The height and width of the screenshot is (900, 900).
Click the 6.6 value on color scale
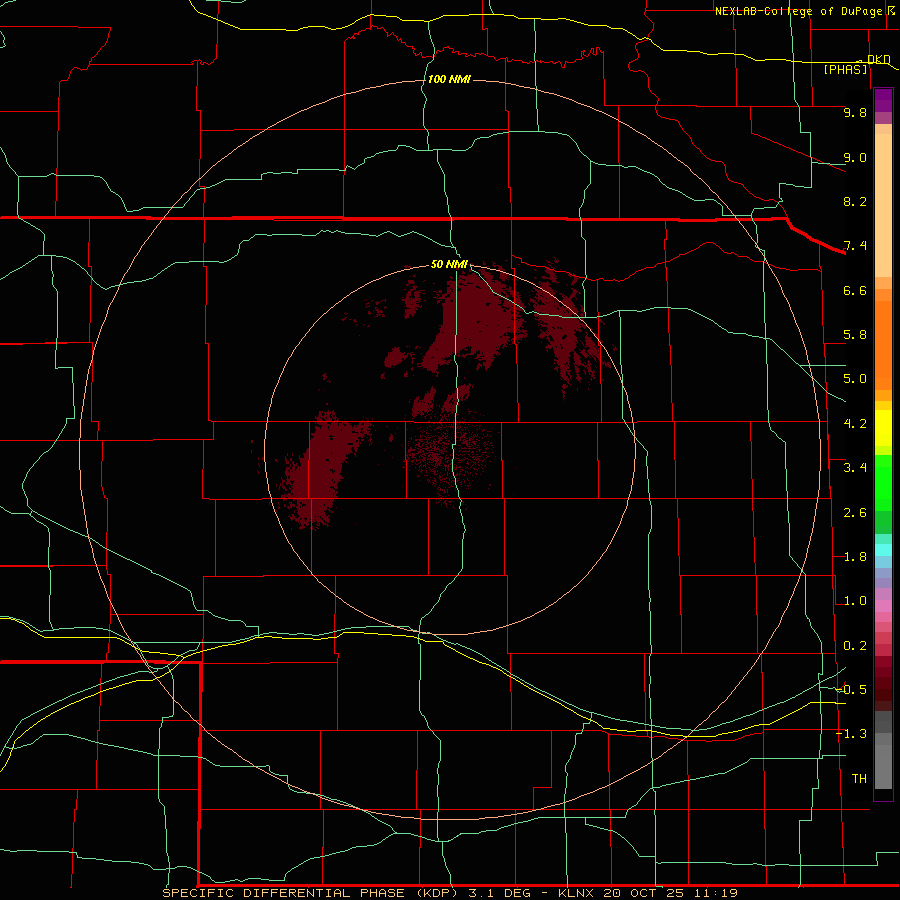[855, 290]
